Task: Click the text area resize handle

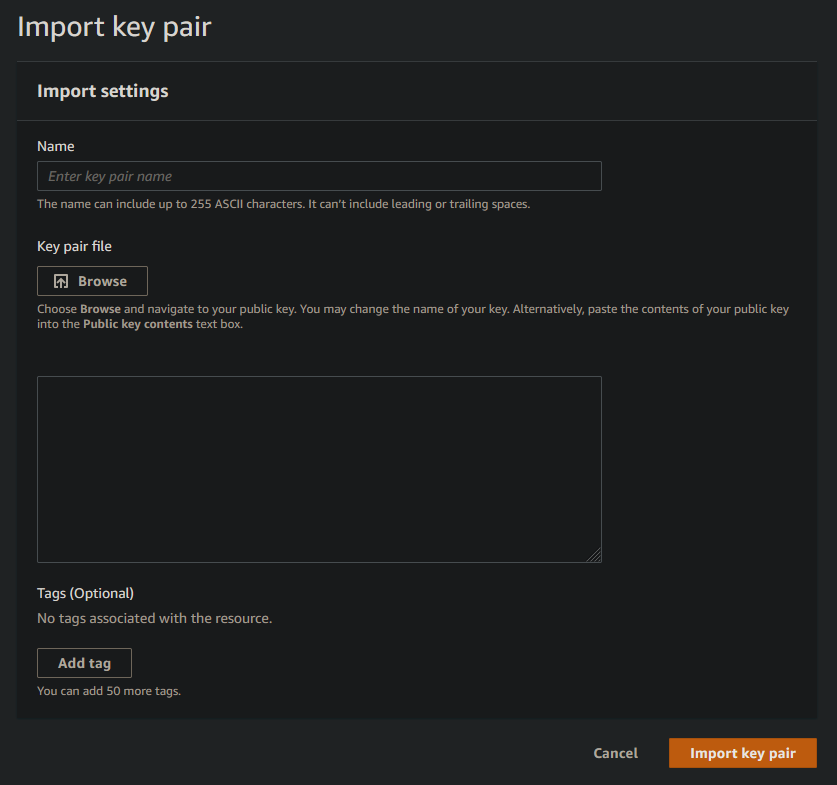Action: [594, 555]
